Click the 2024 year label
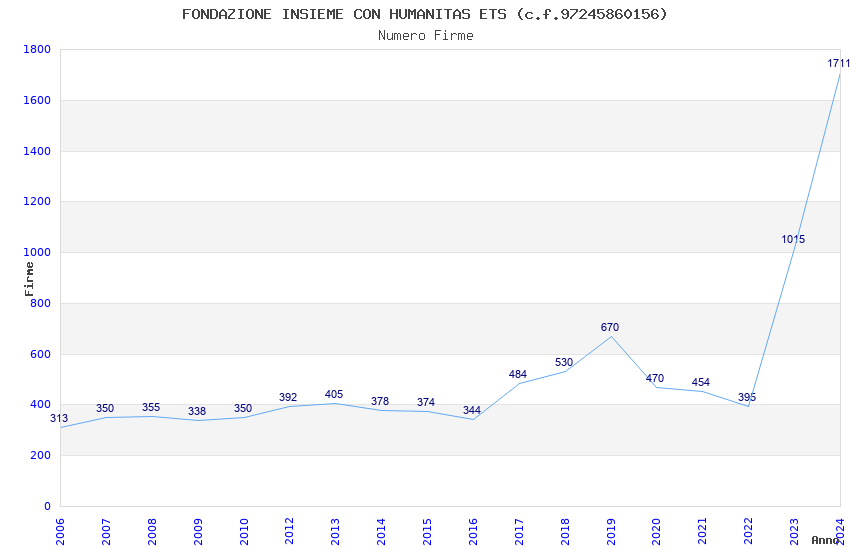Screen dimensions: 850x550 point(840,532)
